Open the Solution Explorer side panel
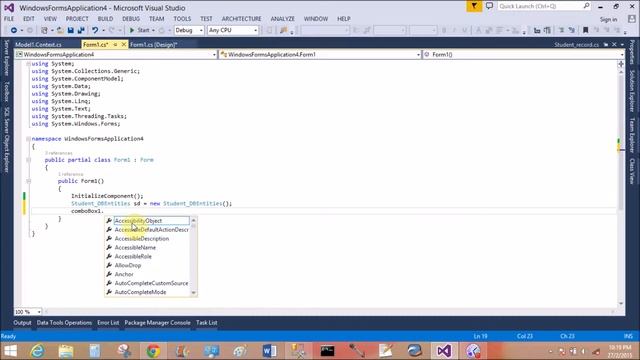The image size is (640, 360). tap(632, 91)
